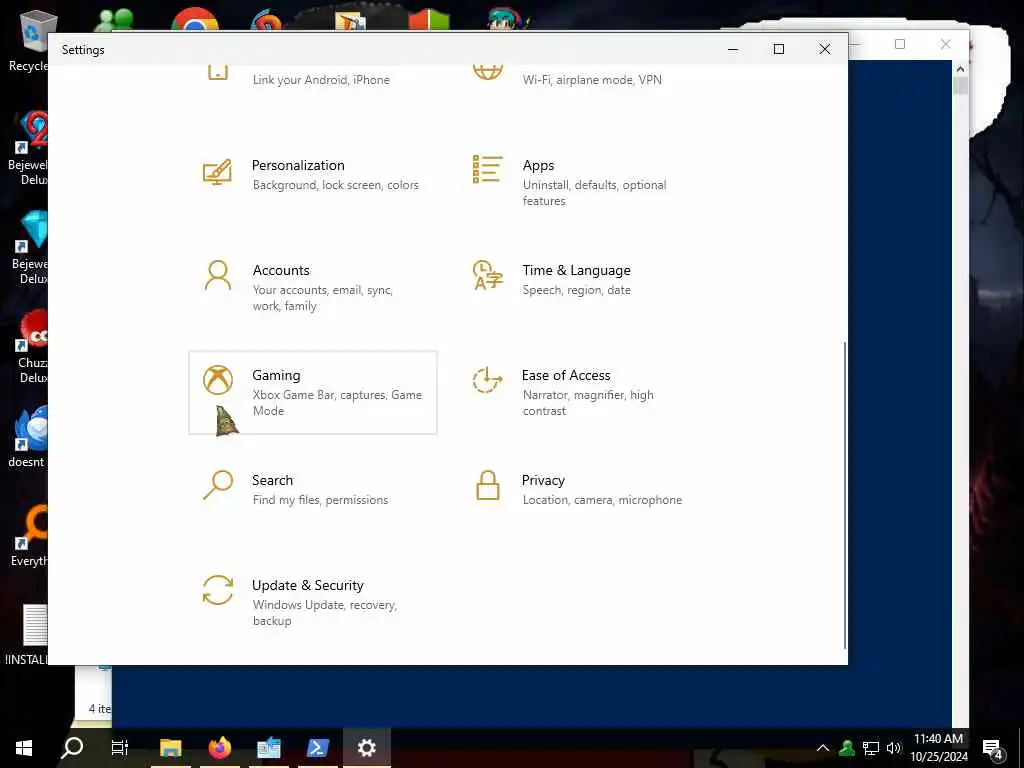
Task: Go to Time & Language heading
Action: coord(576,270)
